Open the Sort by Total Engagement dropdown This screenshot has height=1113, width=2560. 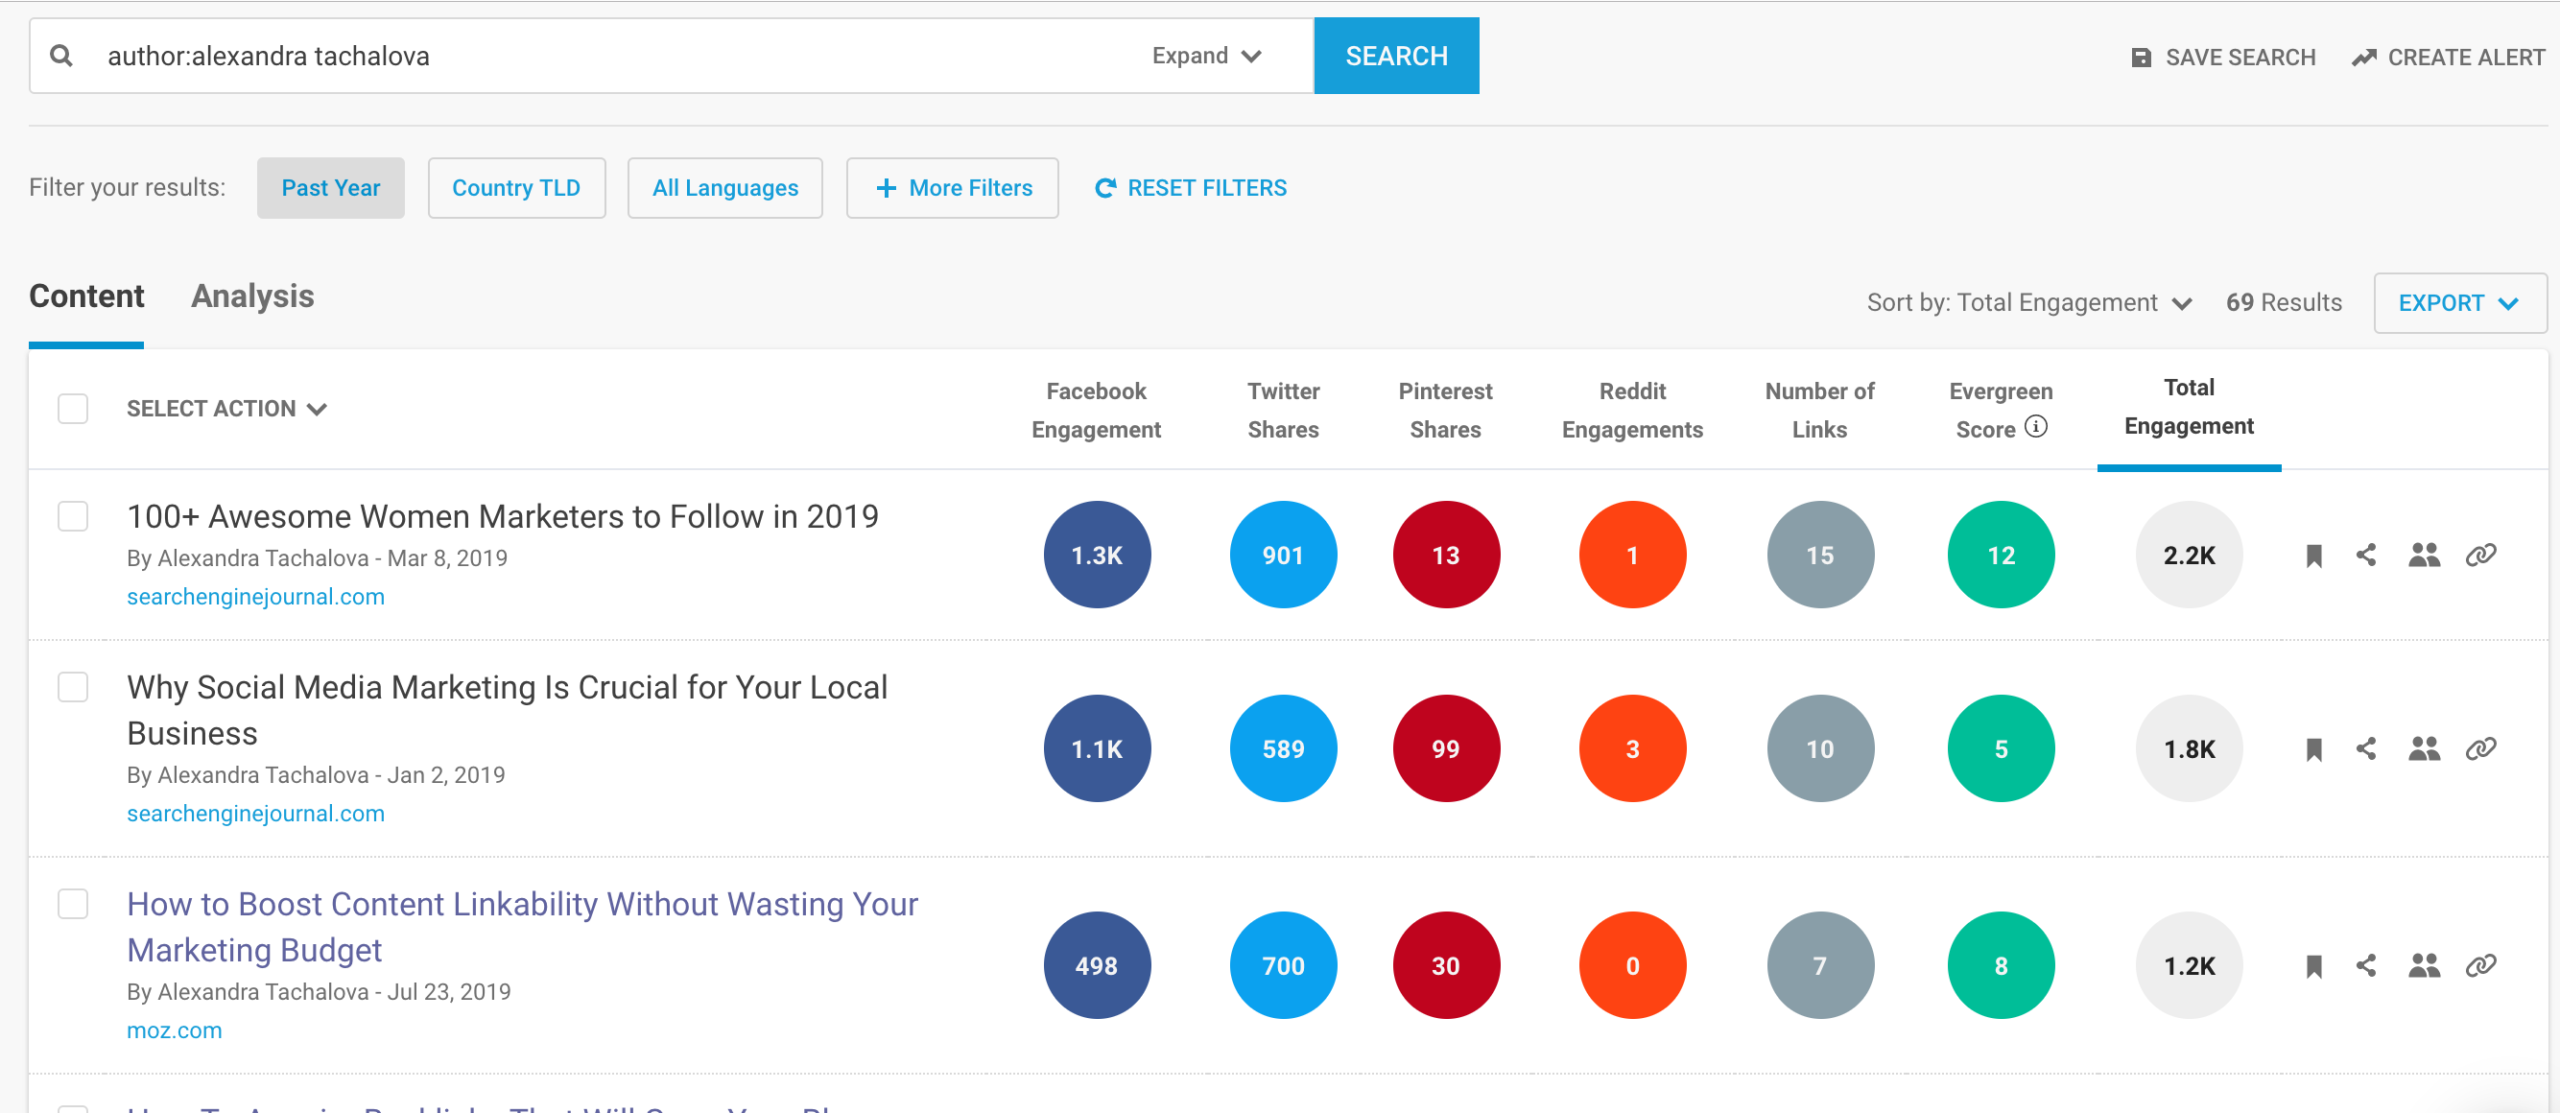[2029, 303]
